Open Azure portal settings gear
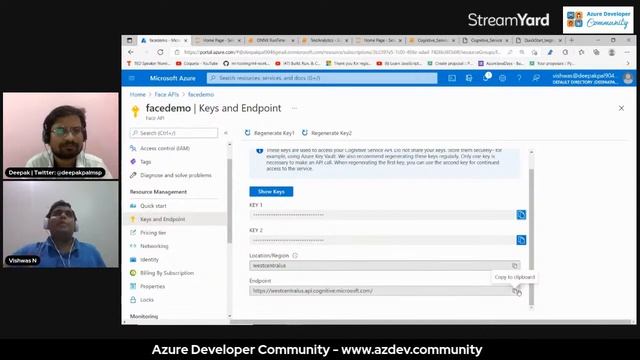This screenshot has width=640, height=360. (502, 78)
